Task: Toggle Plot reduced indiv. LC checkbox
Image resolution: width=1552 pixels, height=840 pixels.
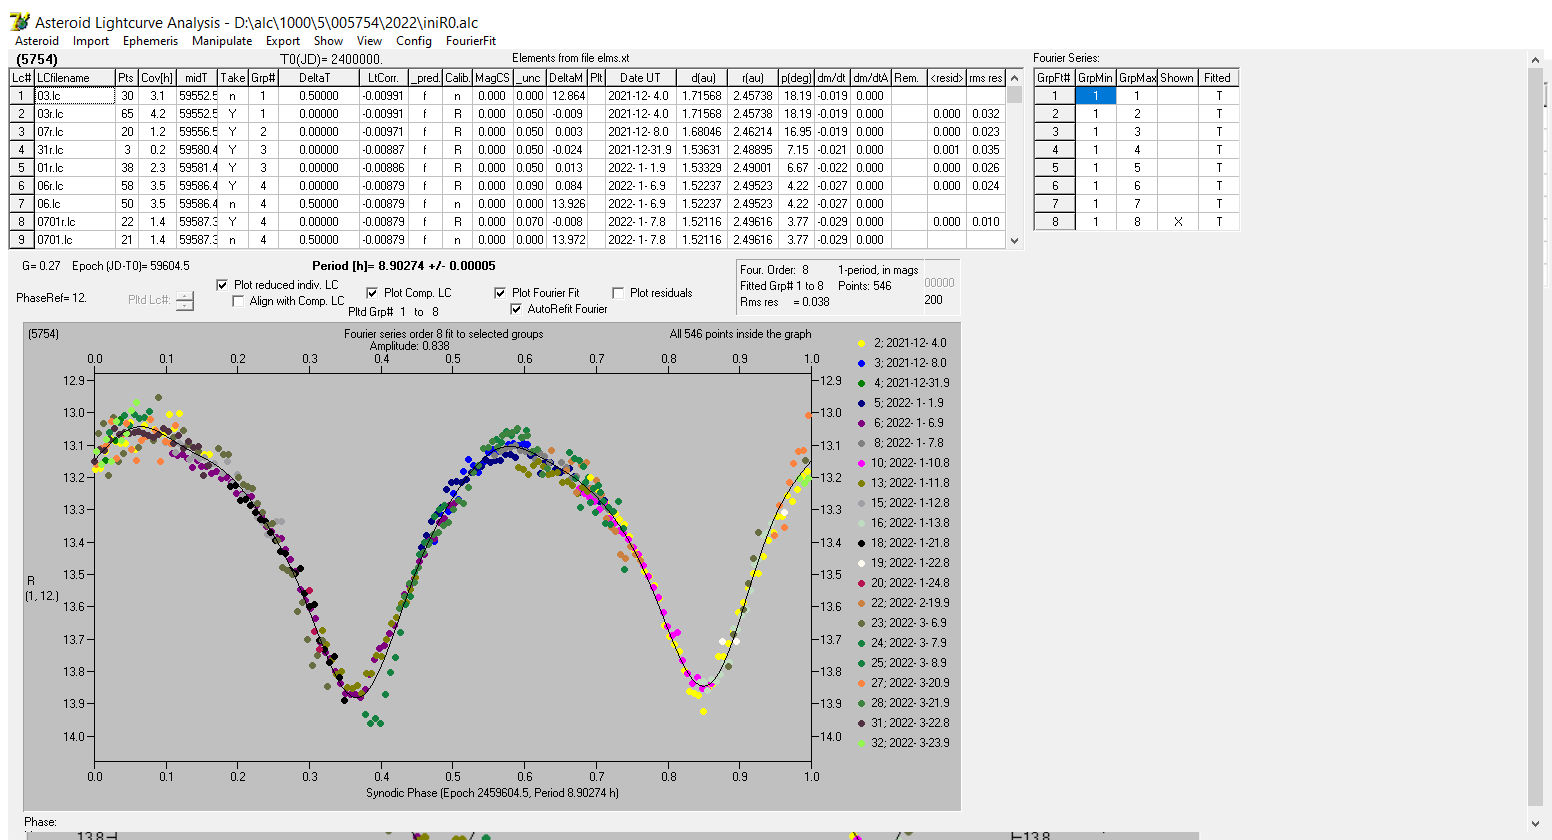Action: [x=222, y=285]
